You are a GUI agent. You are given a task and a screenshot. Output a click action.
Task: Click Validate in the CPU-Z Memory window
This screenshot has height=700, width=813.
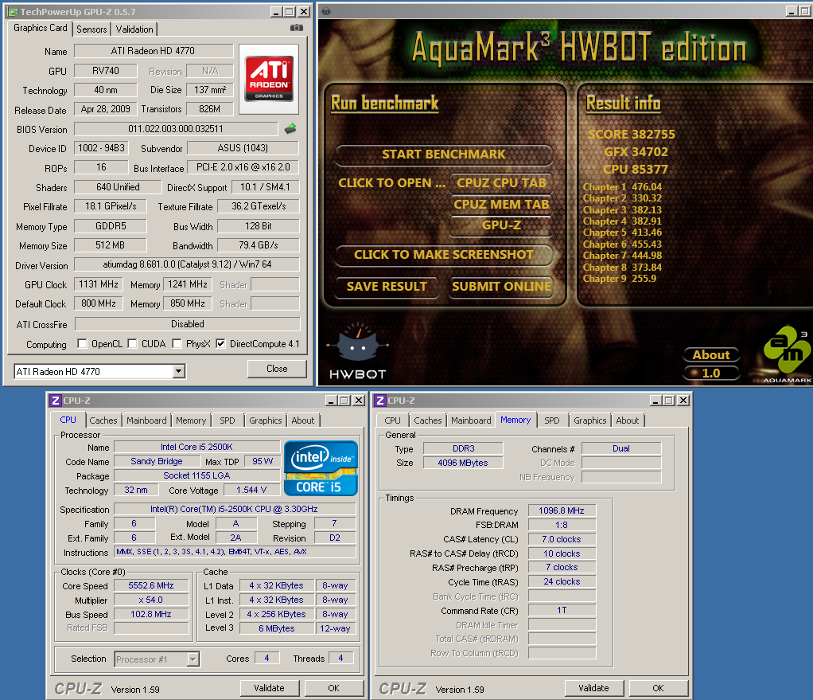click(x=594, y=688)
